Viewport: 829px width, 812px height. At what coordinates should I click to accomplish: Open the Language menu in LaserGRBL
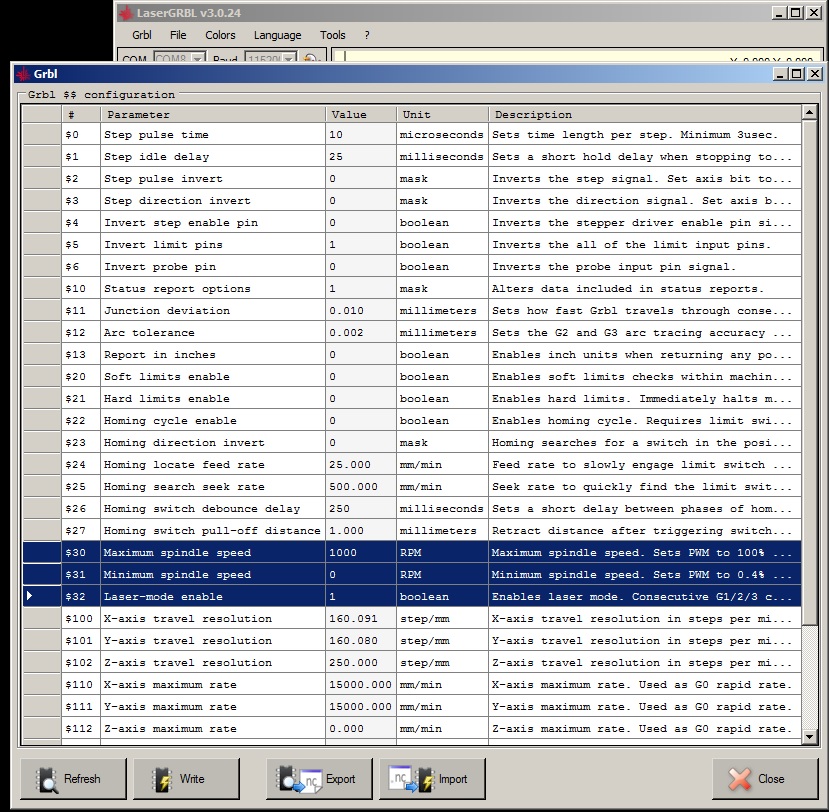coord(278,35)
